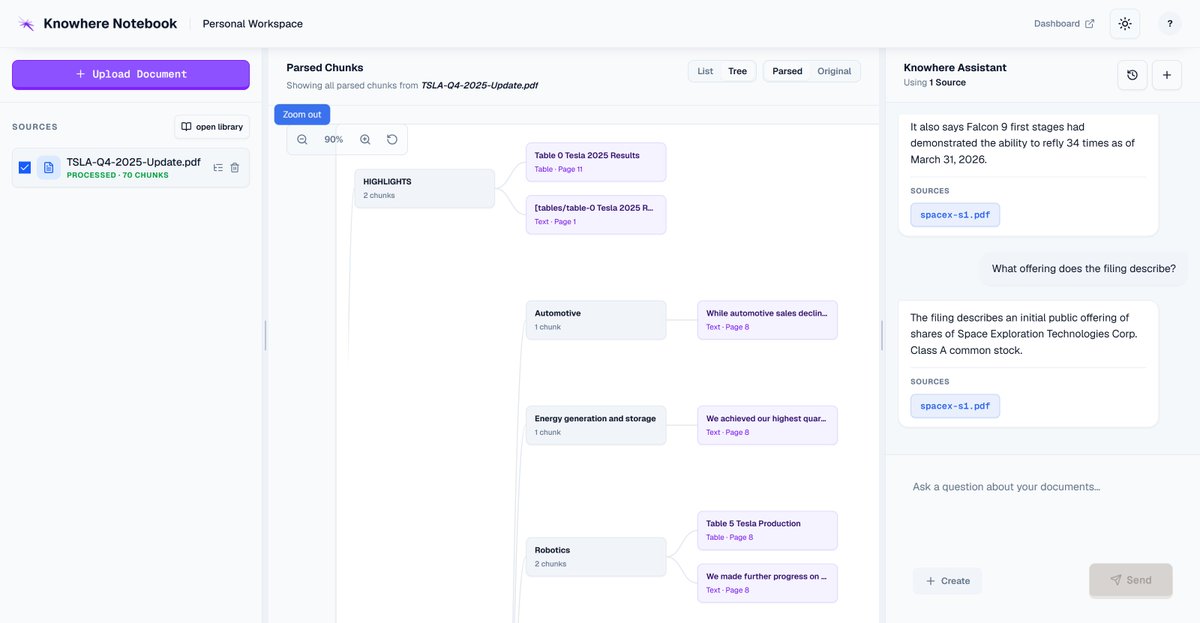This screenshot has height=623, width=1200.
Task: Show chunk list icon for TSLA-Q4-2025-Update.pdf
Action: (x=218, y=168)
